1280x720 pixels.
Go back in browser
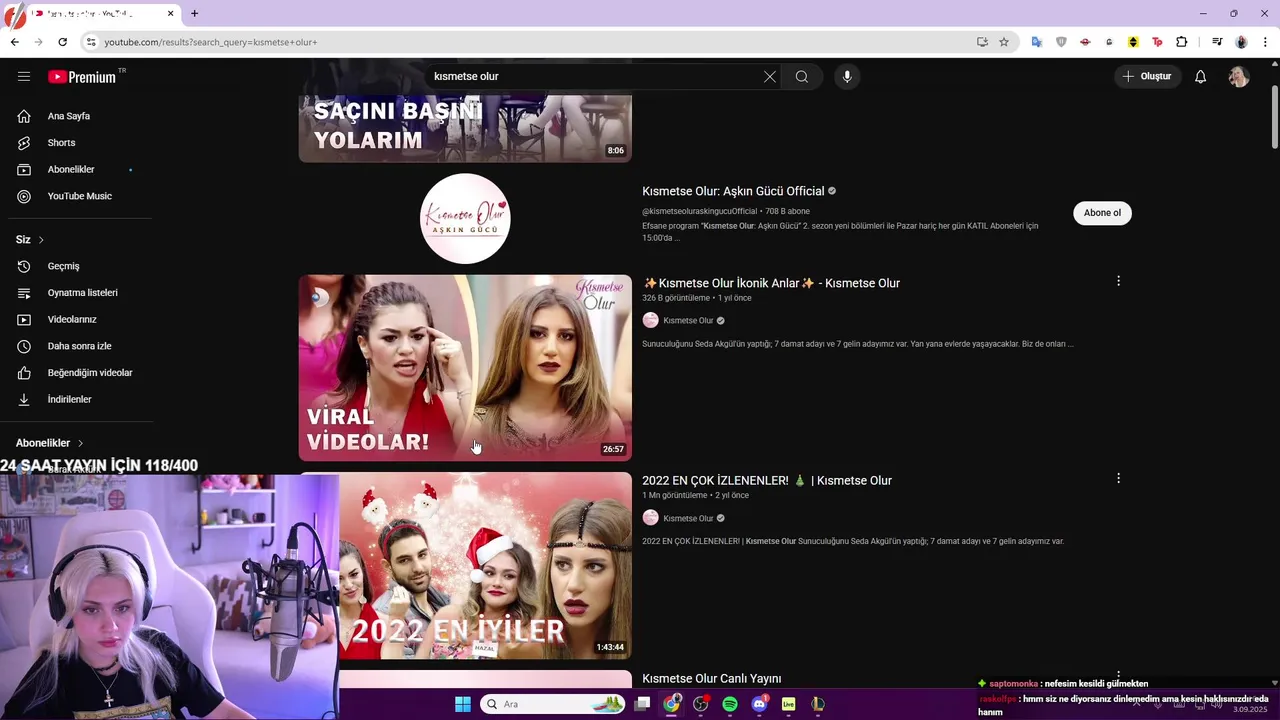(14, 42)
